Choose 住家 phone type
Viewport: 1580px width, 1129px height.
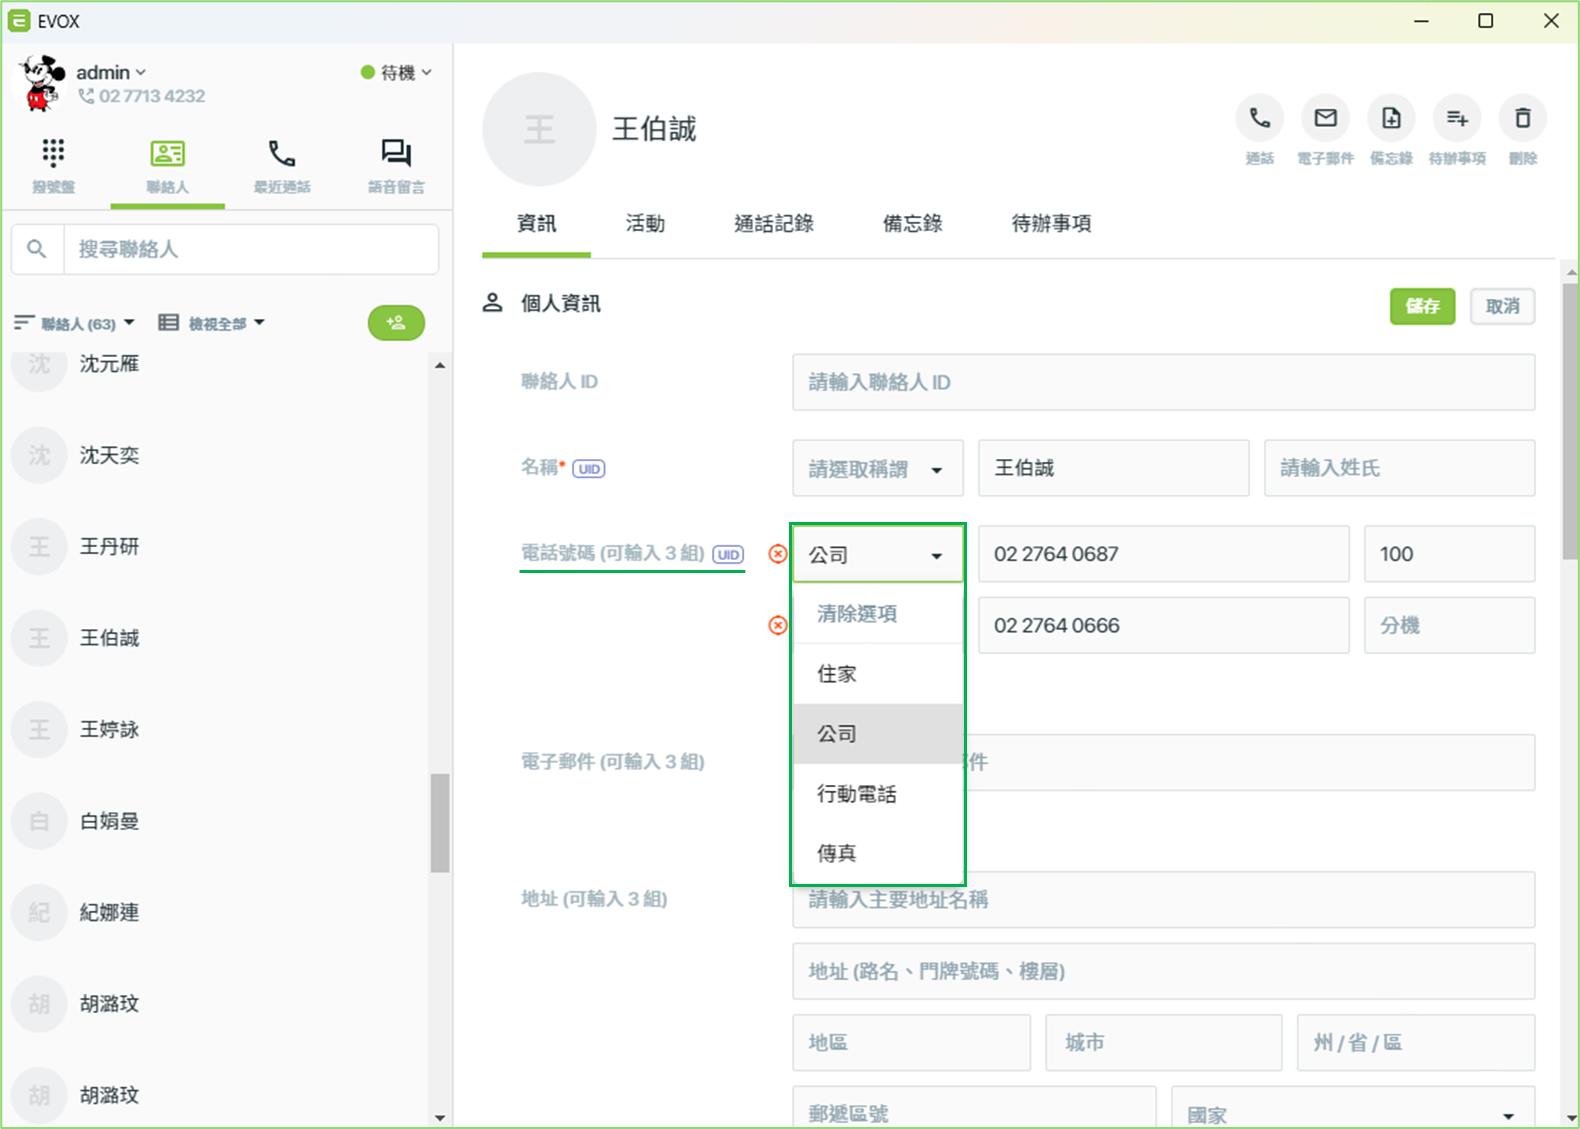[x=878, y=674]
